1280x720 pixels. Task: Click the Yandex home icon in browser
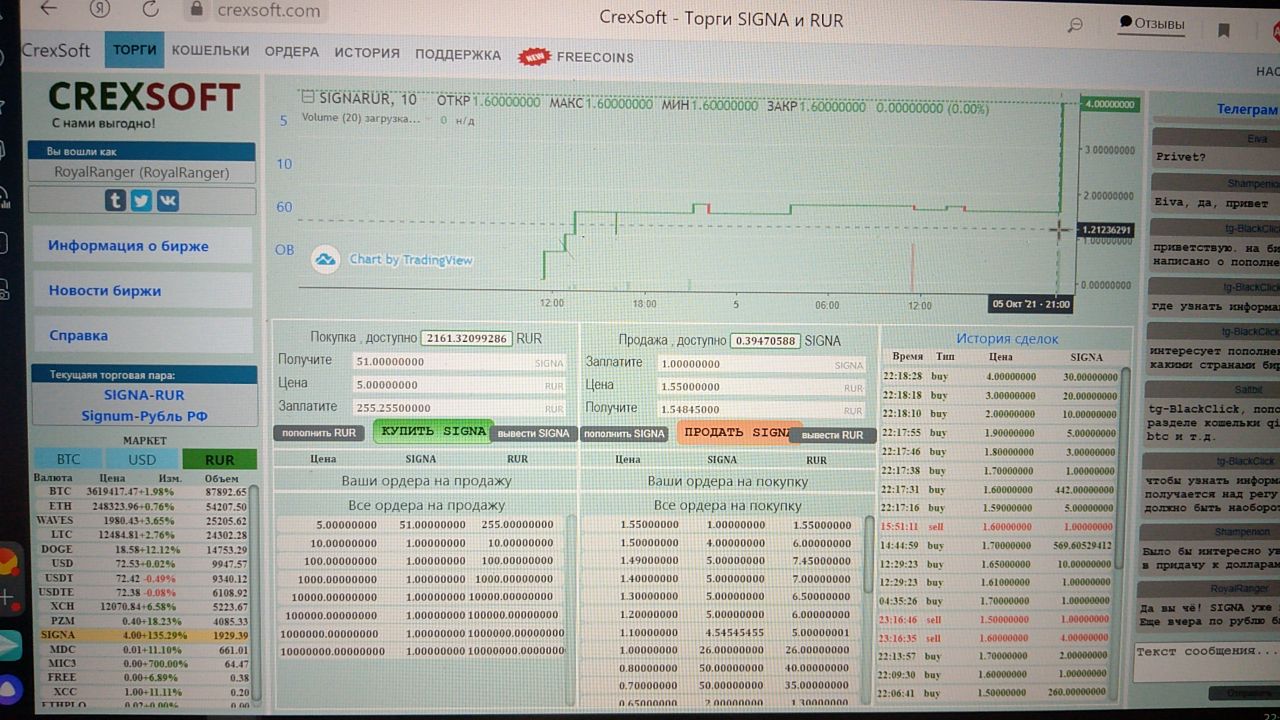coord(99,9)
